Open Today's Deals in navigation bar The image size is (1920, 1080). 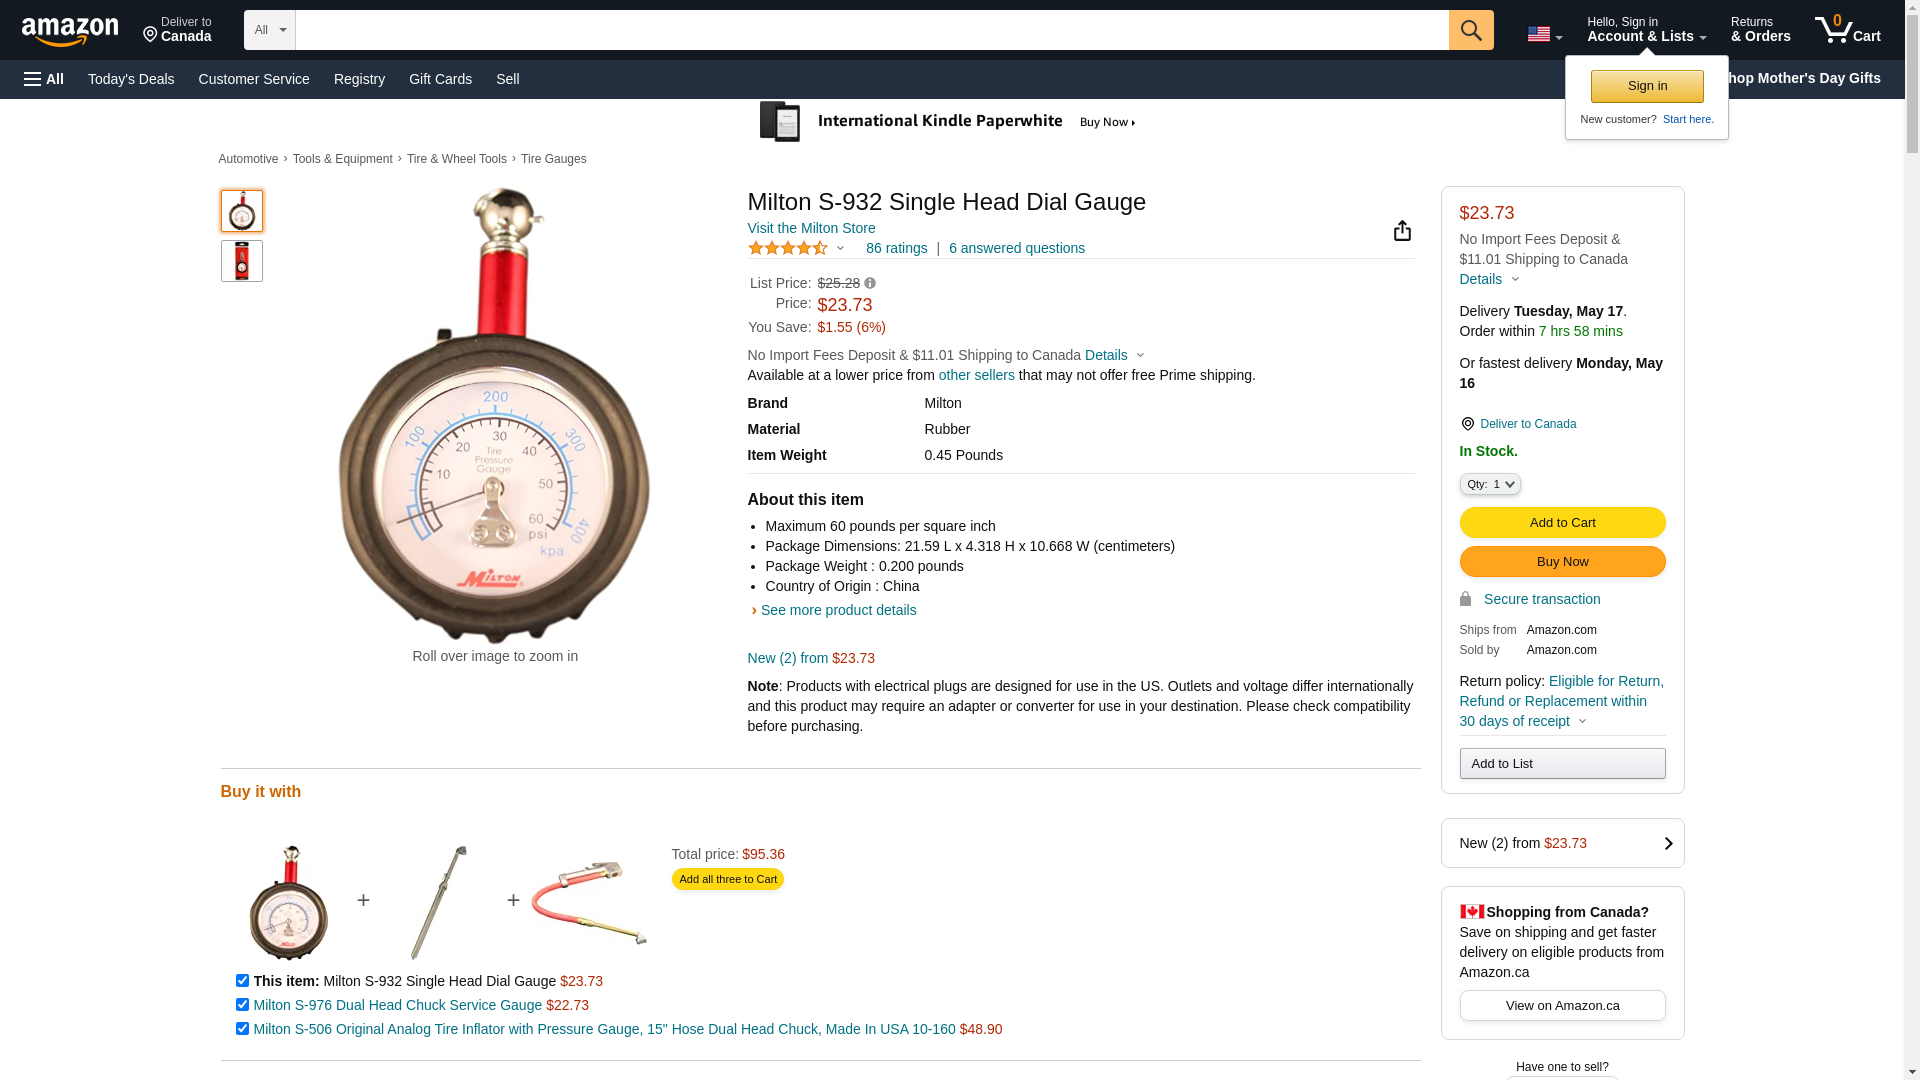(131, 79)
